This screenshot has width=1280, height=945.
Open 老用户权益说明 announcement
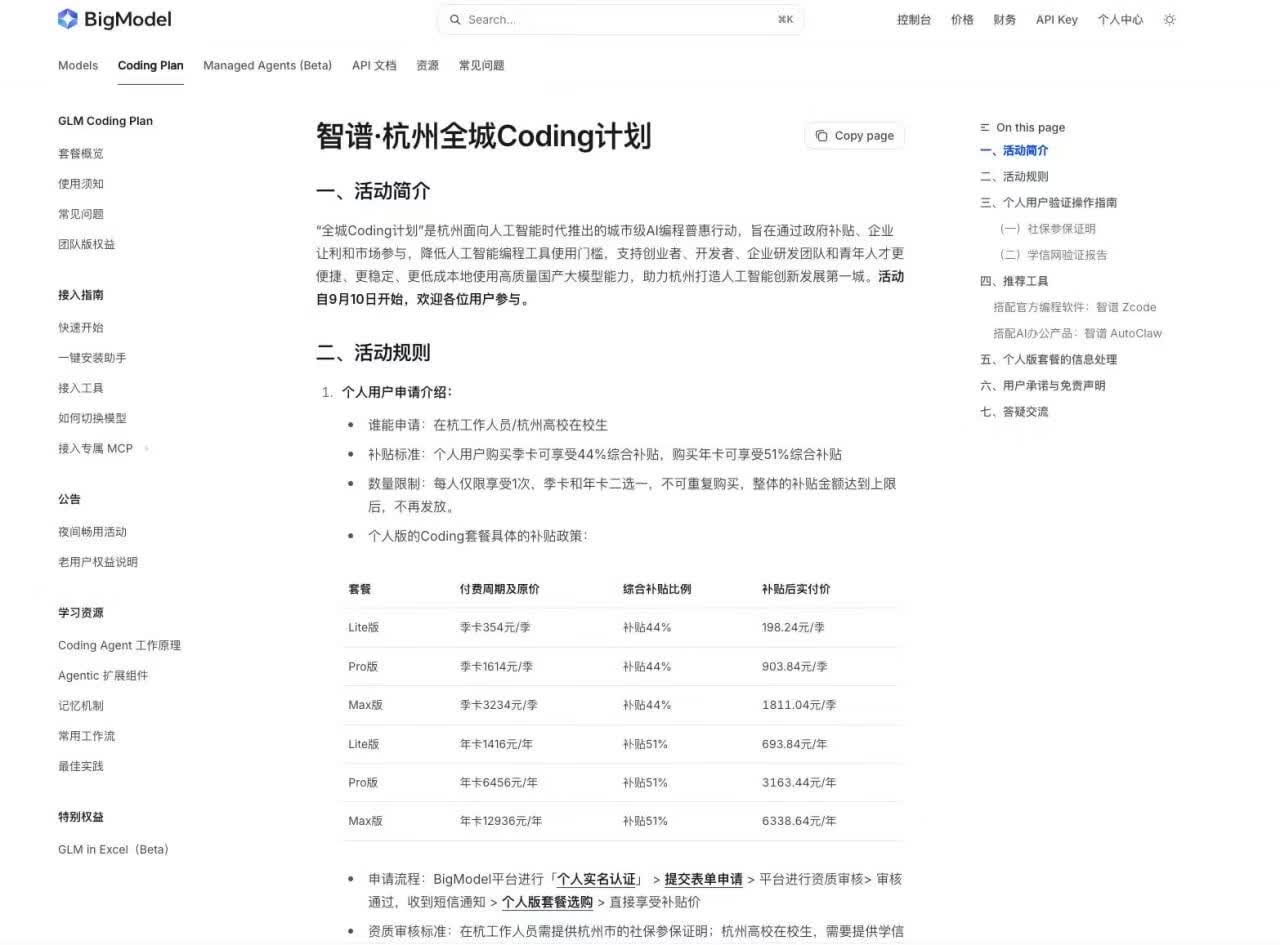click(x=98, y=562)
